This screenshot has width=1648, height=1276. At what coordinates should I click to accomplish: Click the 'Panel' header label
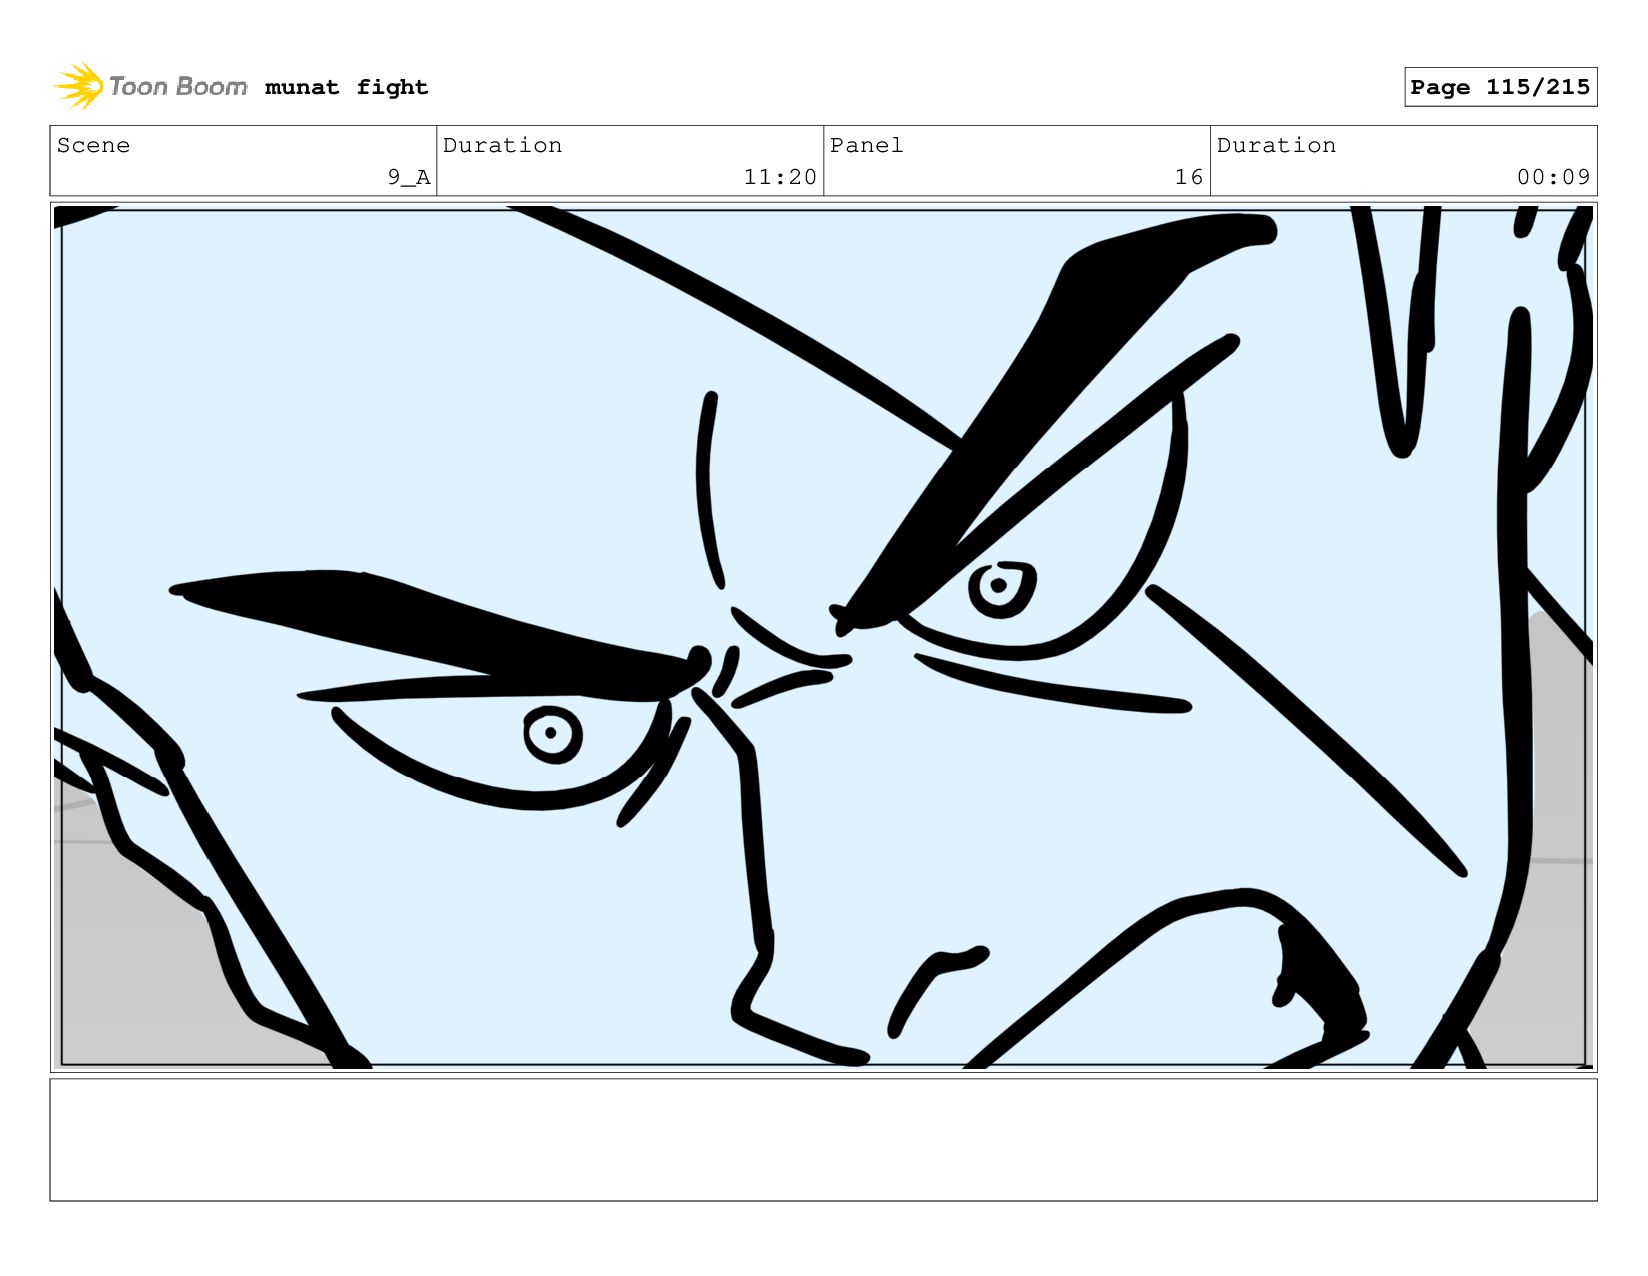[866, 145]
